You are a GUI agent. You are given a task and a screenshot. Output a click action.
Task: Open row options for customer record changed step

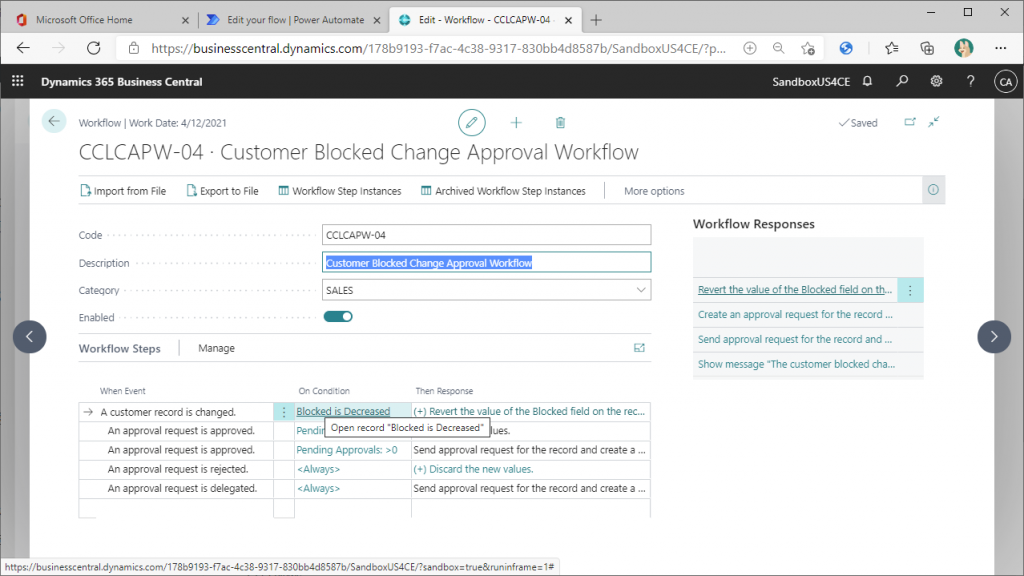(283, 412)
